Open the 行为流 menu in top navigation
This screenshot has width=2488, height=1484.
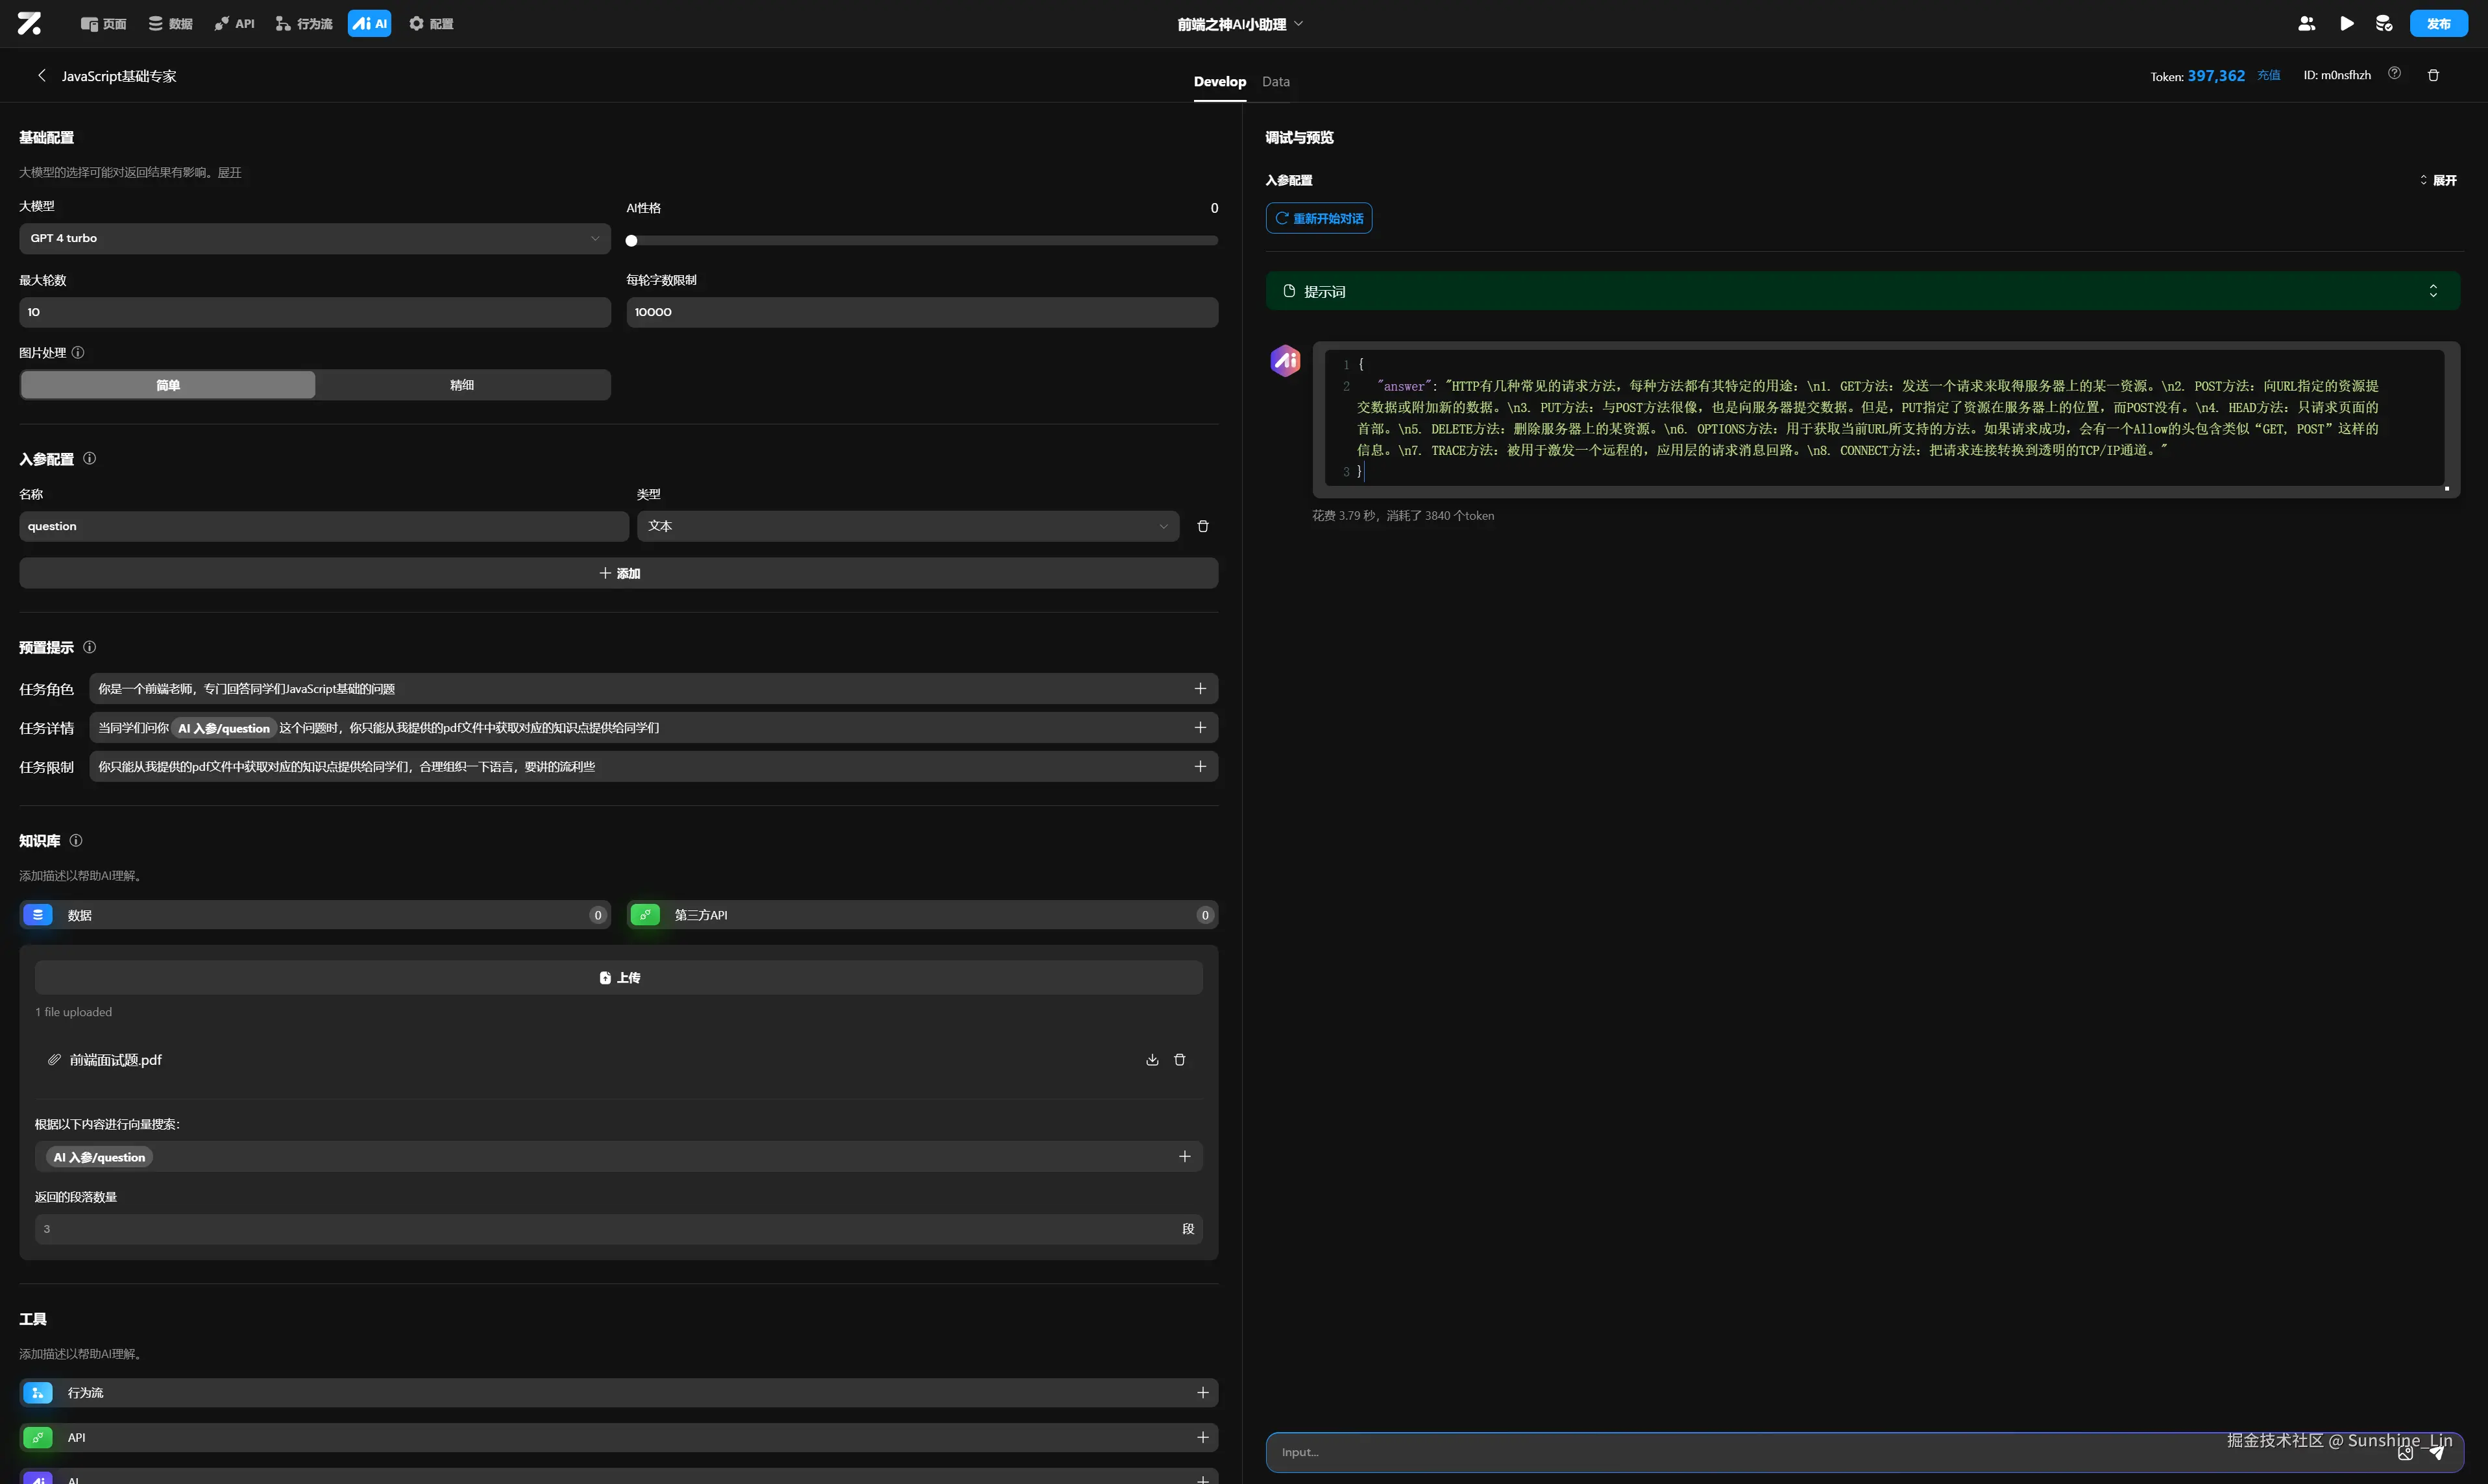pos(304,24)
